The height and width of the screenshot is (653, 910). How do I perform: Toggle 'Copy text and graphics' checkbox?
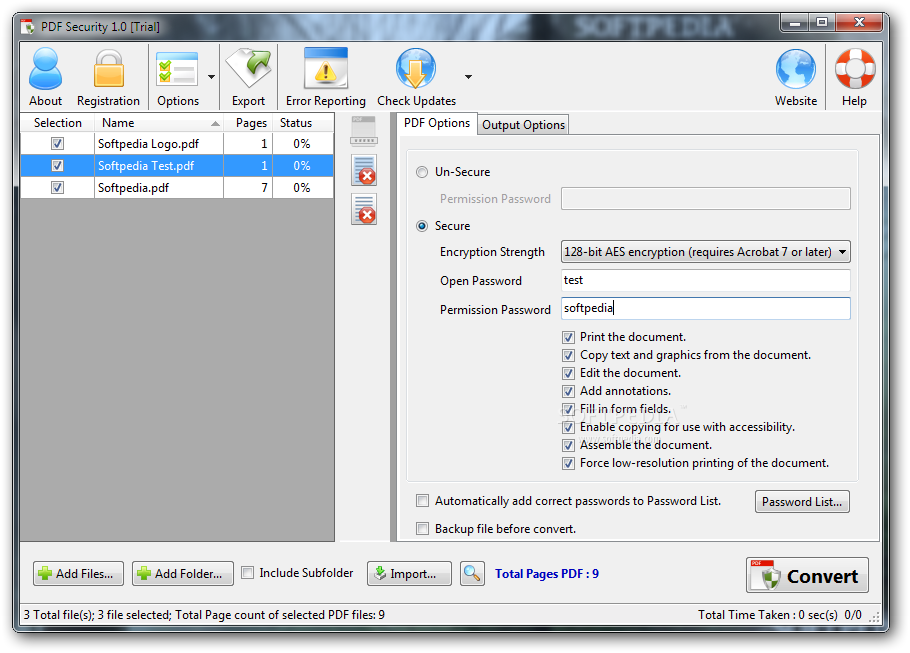pos(568,355)
